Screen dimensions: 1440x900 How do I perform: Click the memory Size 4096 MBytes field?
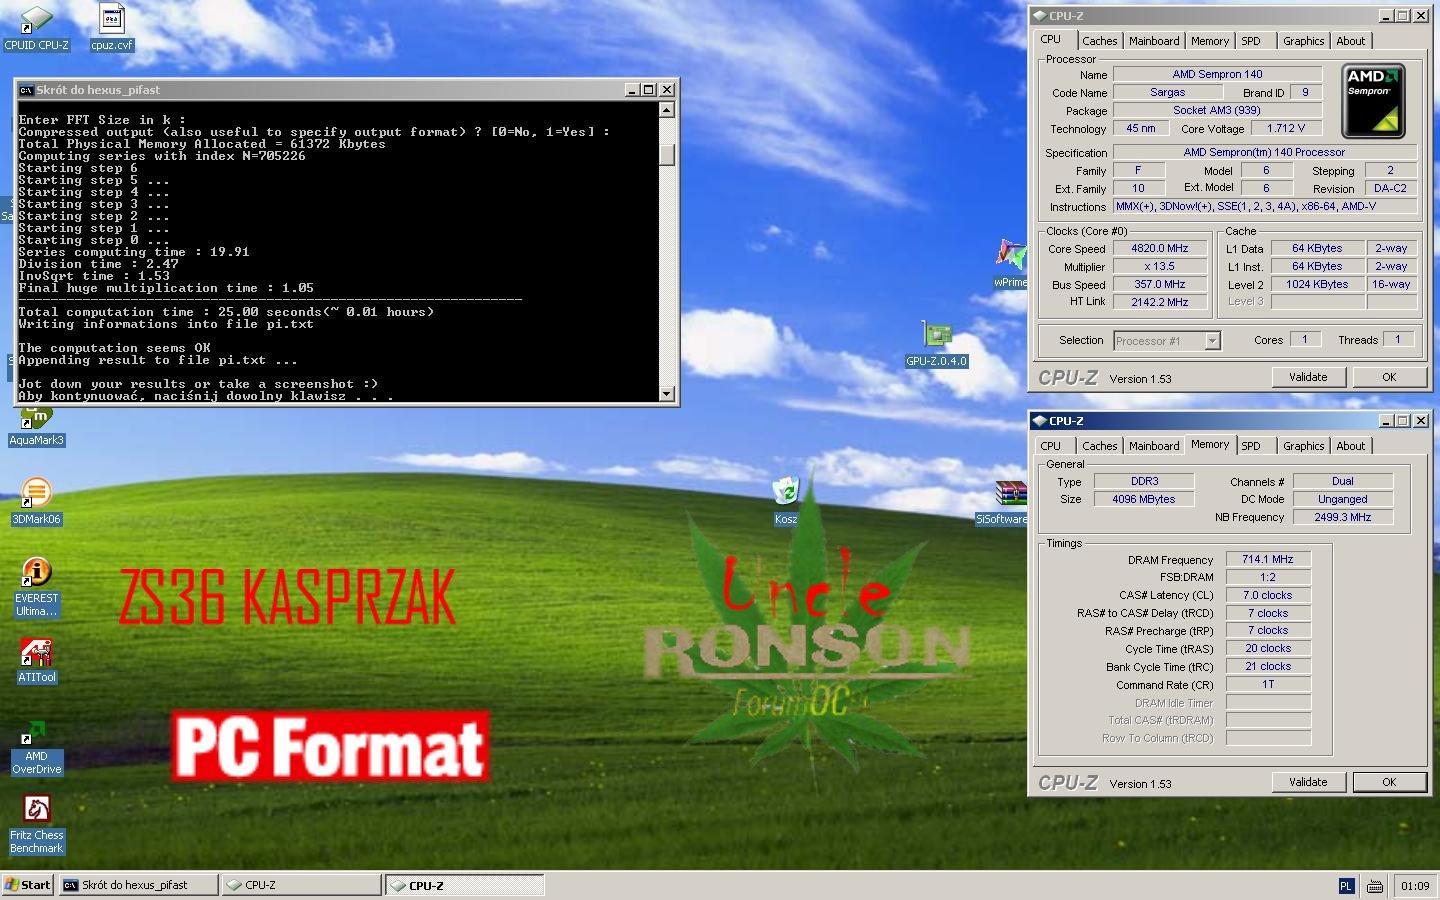point(1144,500)
